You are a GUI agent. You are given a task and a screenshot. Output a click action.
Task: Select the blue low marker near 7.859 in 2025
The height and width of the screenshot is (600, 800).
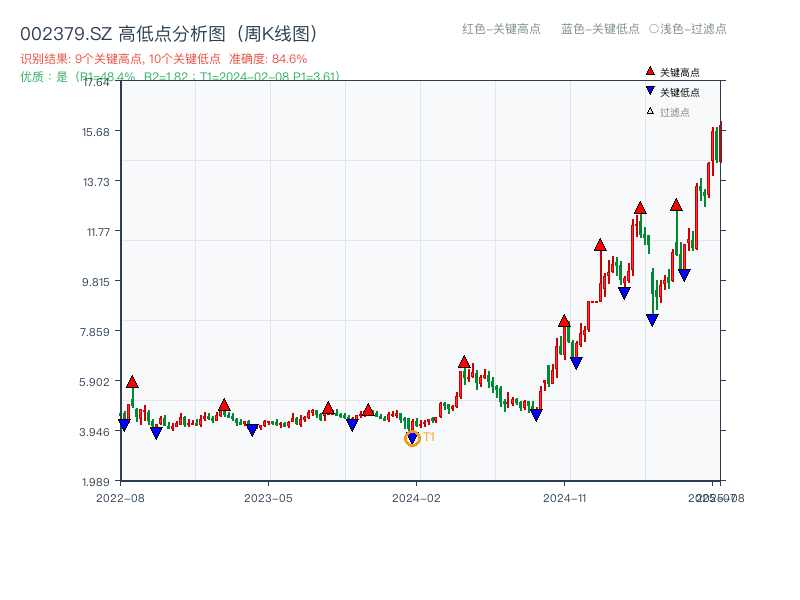(x=652, y=320)
